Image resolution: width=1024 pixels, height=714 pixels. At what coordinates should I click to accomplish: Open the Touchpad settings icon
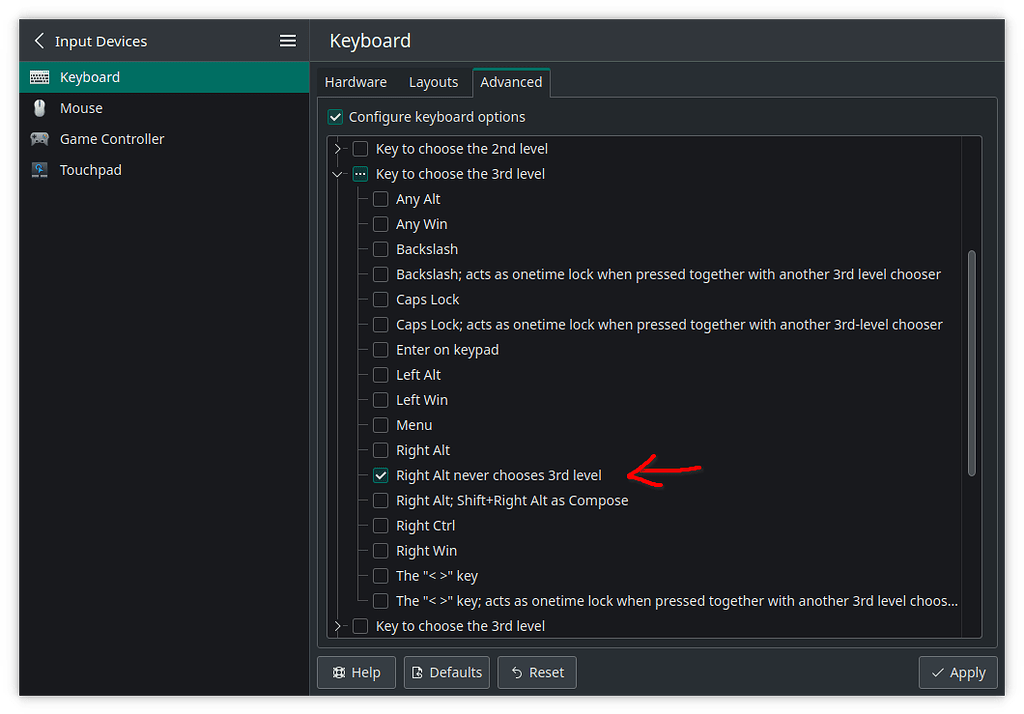point(37,169)
